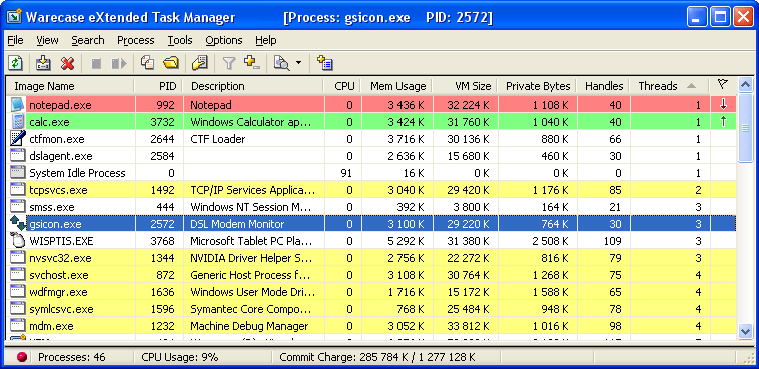Click the CPU Usage: 9% status bar entry

(x=180, y=357)
